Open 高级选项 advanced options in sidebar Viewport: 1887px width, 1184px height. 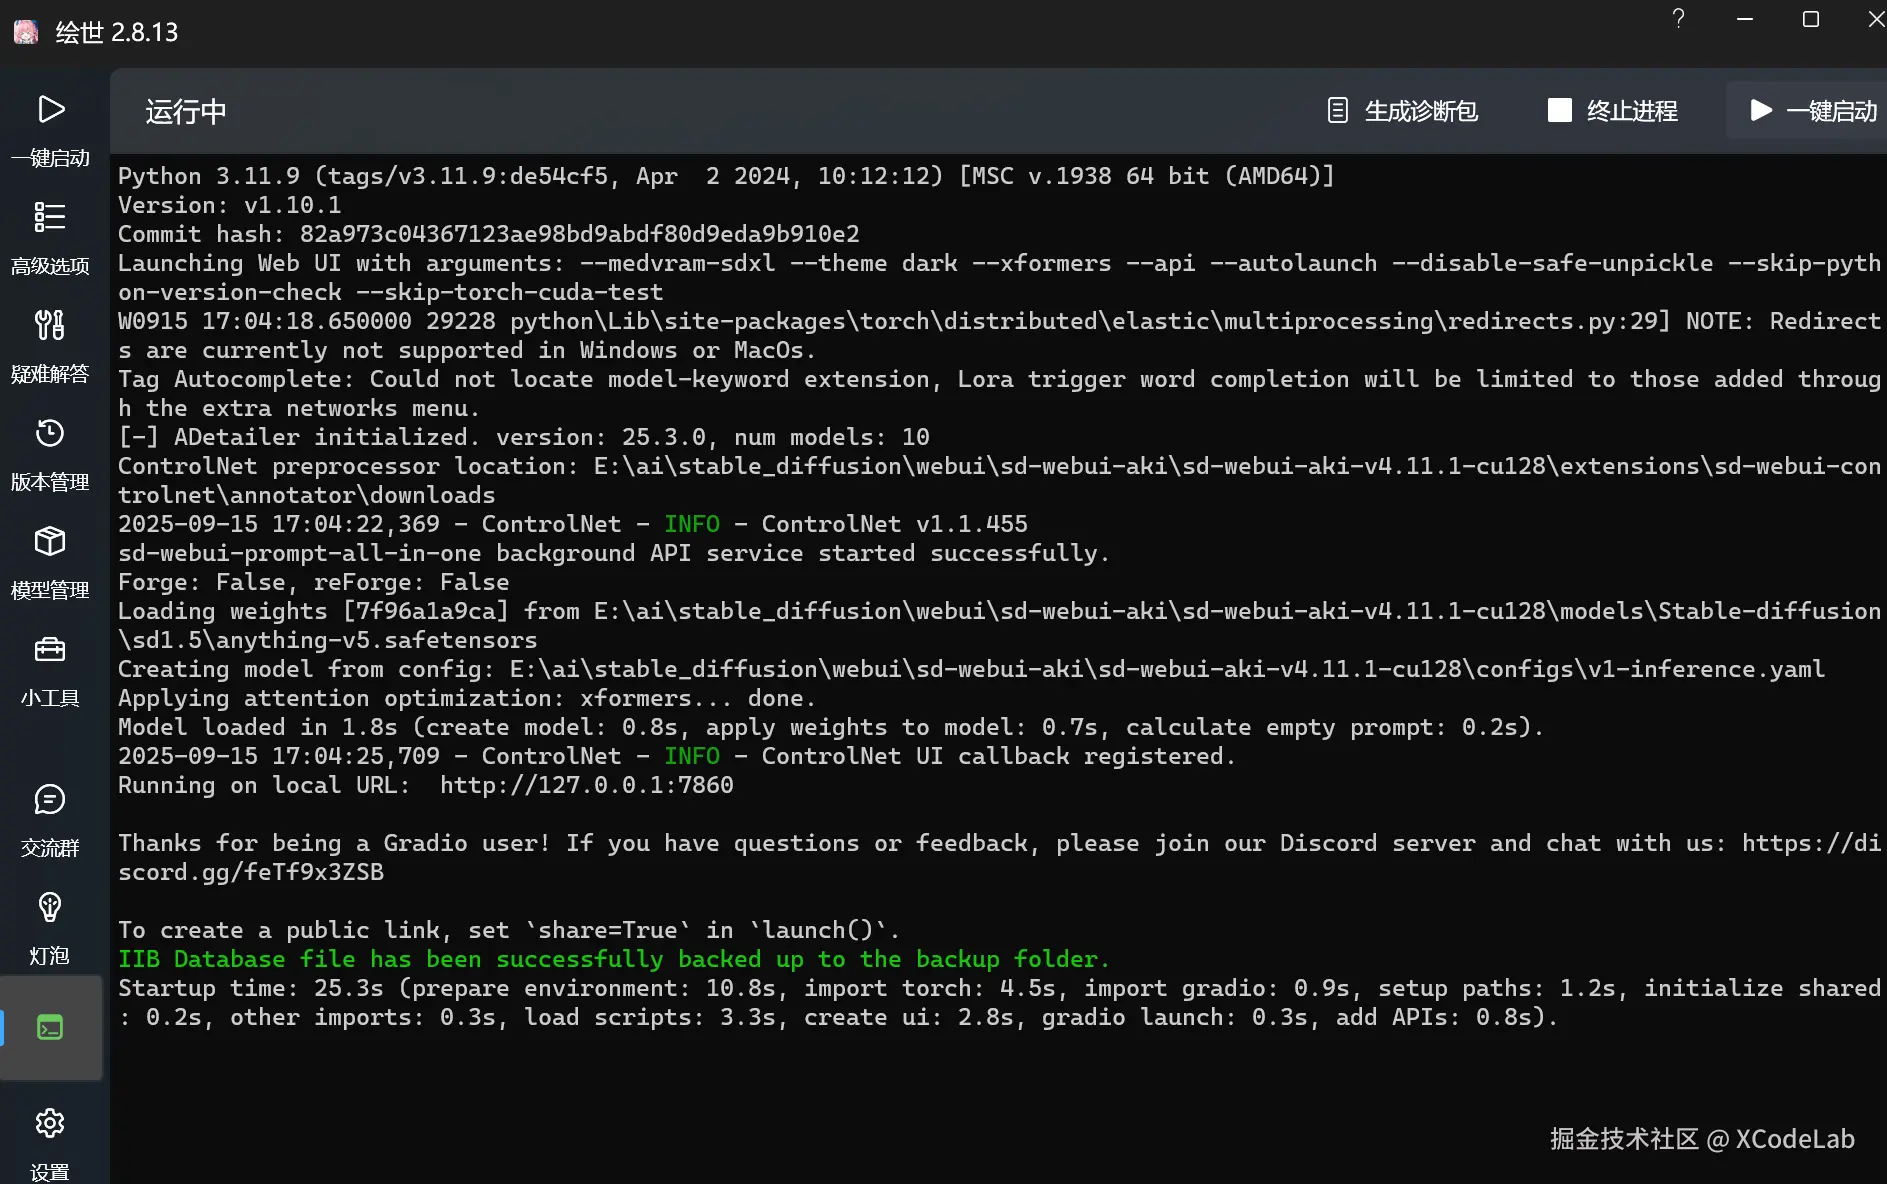[x=50, y=238]
